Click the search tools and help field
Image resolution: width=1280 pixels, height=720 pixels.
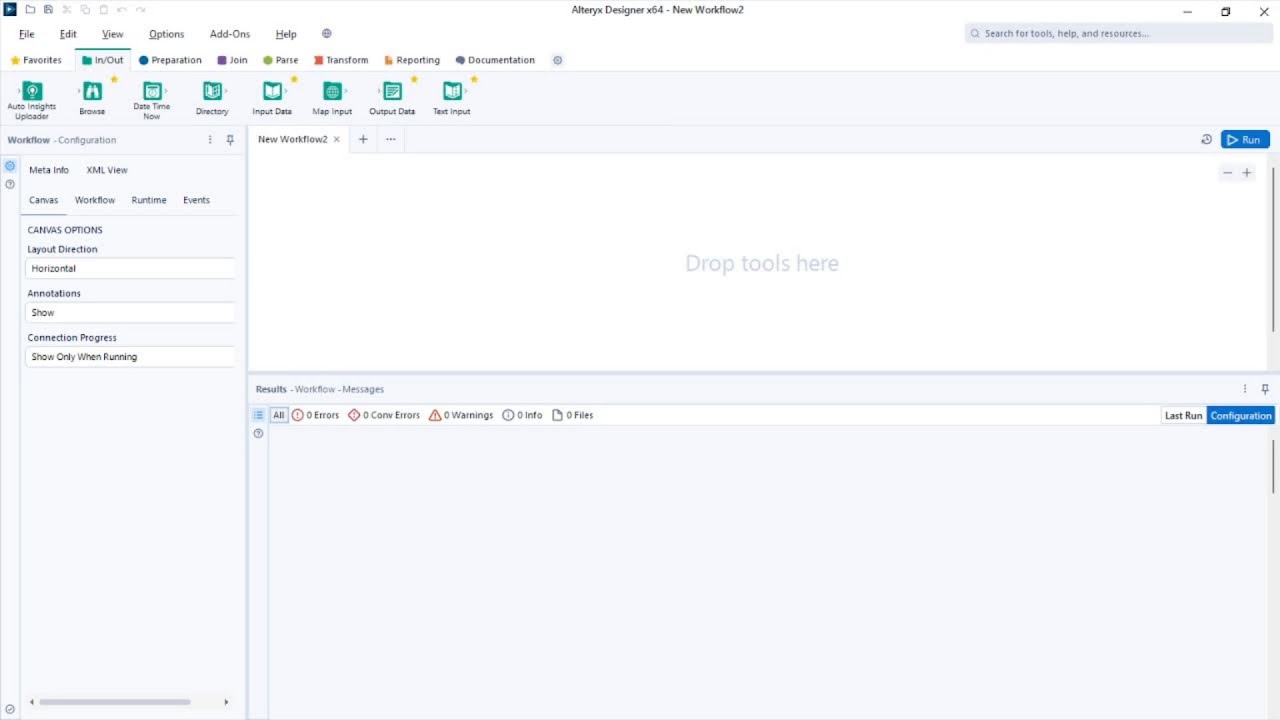tap(1117, 33)
